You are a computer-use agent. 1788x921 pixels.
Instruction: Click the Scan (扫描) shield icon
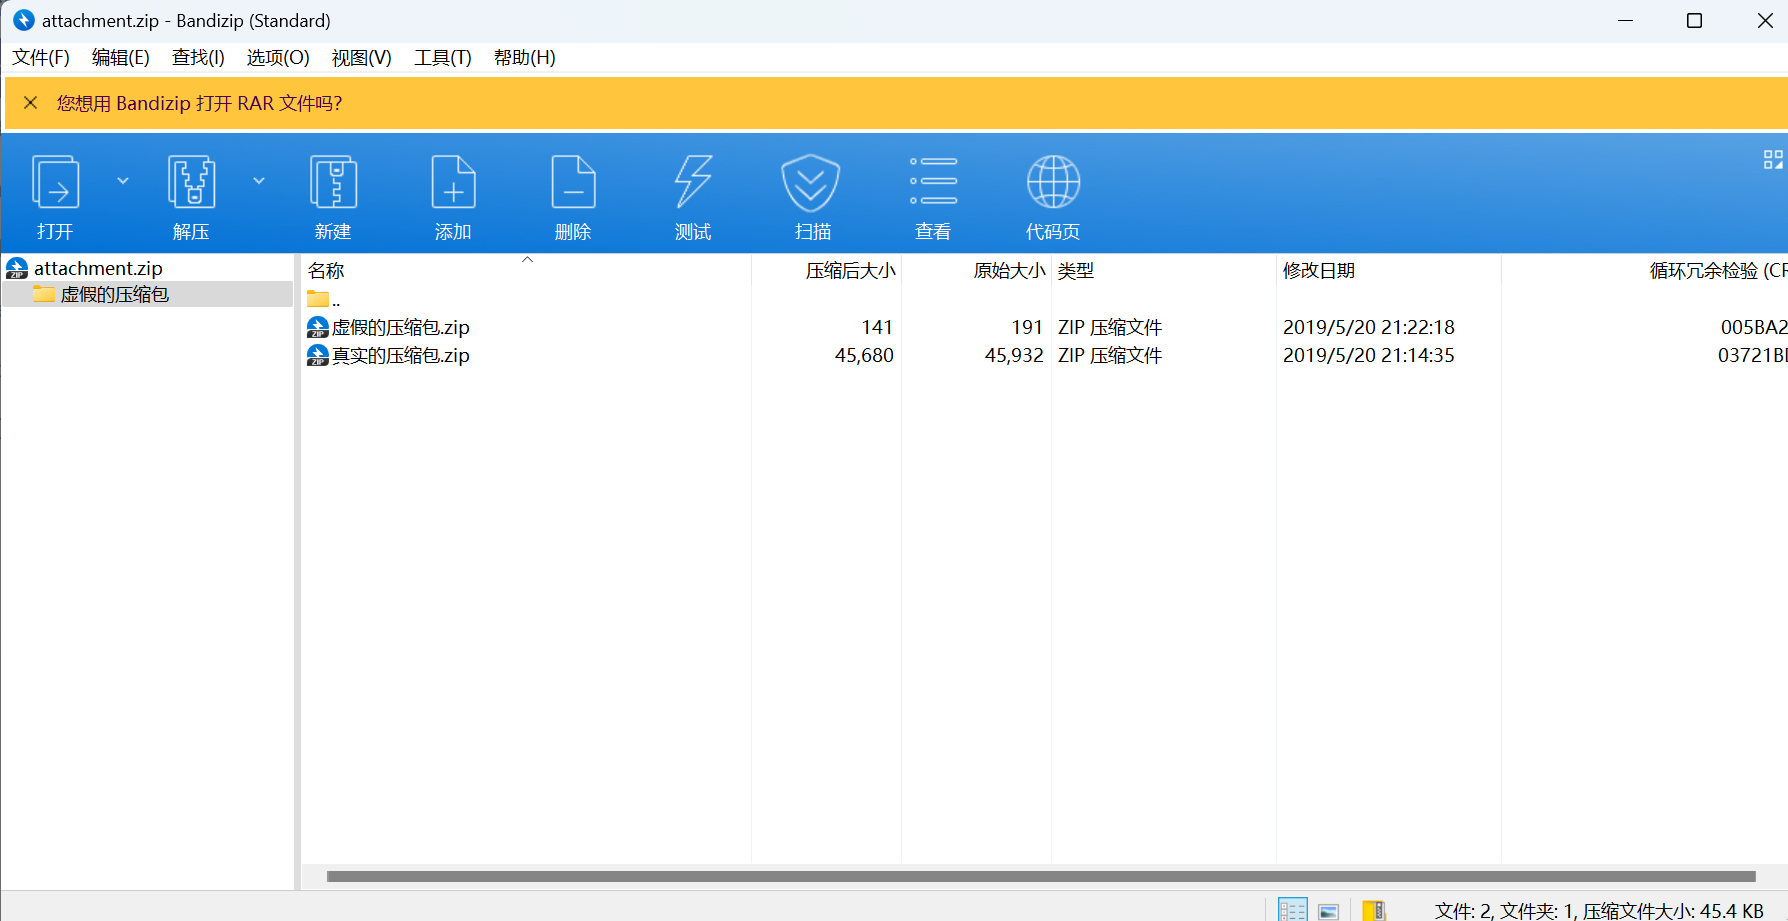[x=811, y=183]
